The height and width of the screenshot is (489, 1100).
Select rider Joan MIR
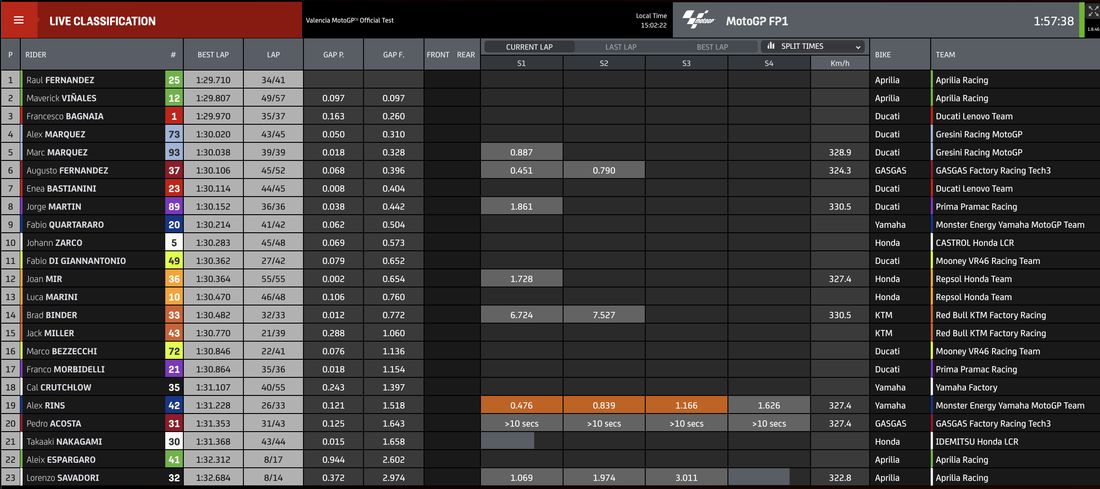[45, 279]
